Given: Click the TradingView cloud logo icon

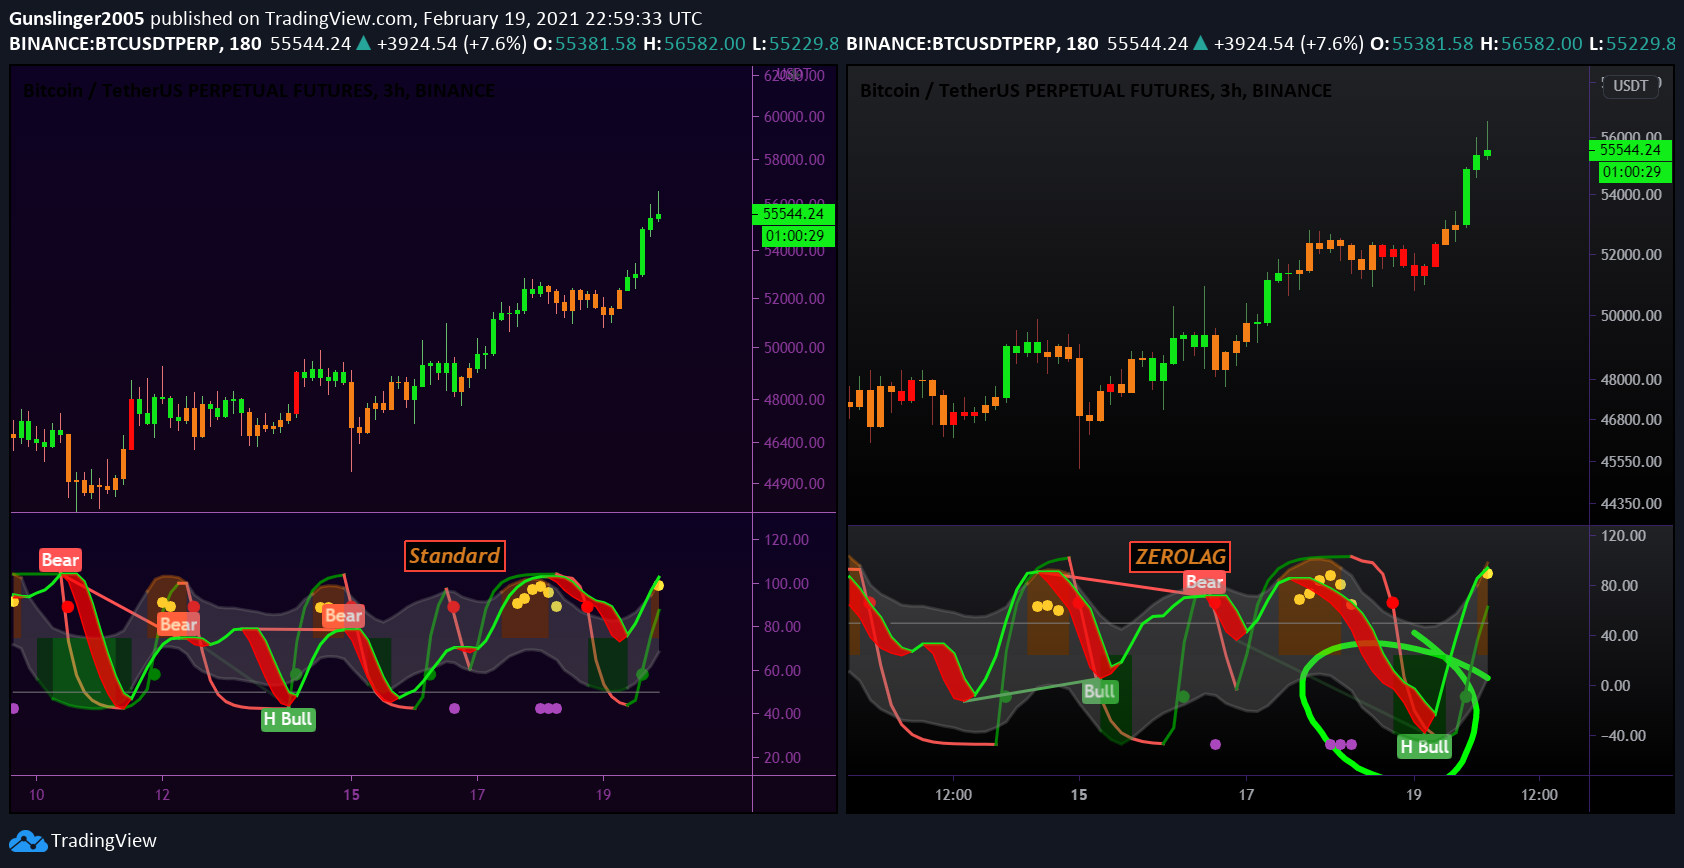Looking at the screenshot, I should point(28,841).
